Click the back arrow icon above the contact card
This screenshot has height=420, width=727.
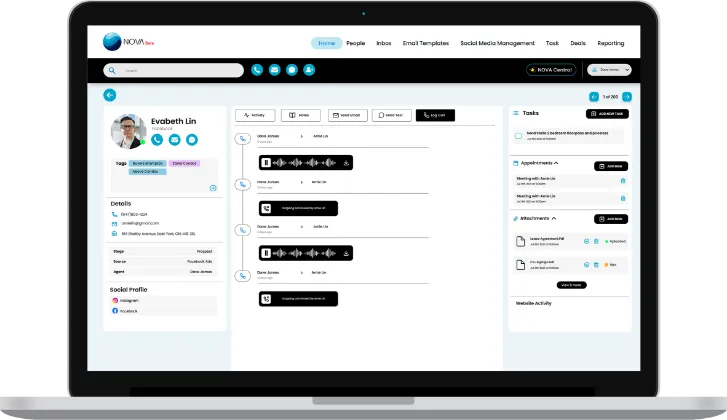tap(110, 95)
